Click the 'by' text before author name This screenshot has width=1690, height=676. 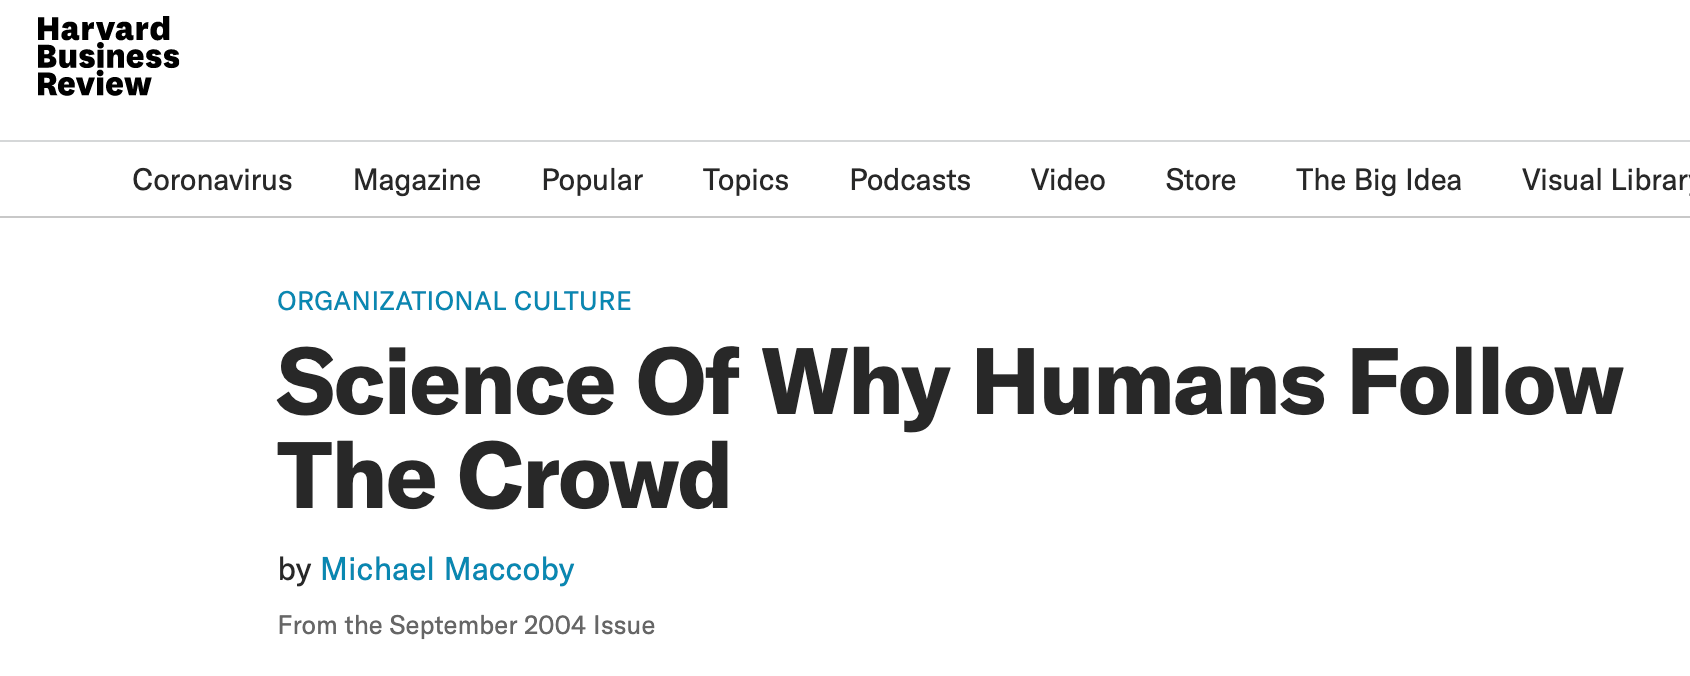coord(295,570)
